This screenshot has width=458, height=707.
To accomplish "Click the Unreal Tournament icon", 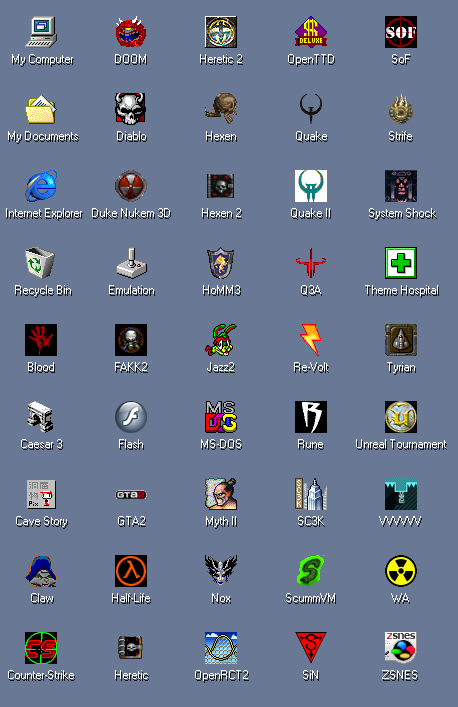I will (401, 417).
